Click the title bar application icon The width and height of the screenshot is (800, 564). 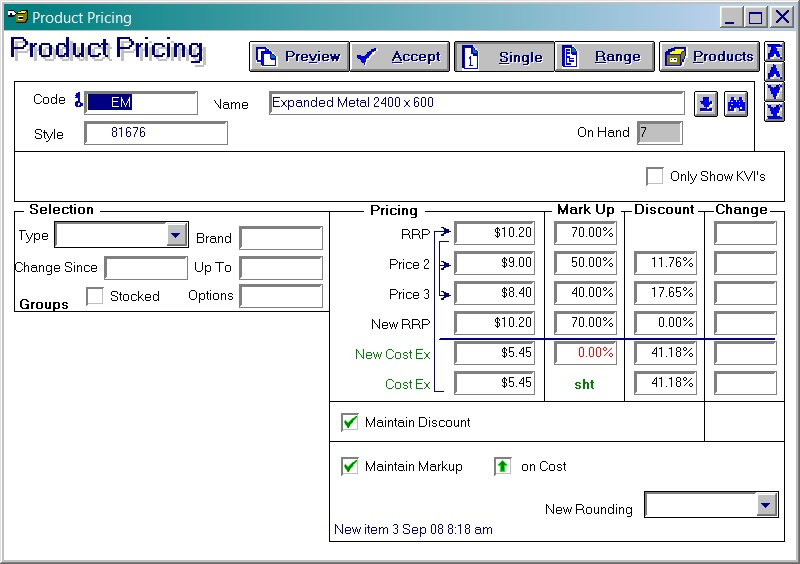(x=17, y=17)
